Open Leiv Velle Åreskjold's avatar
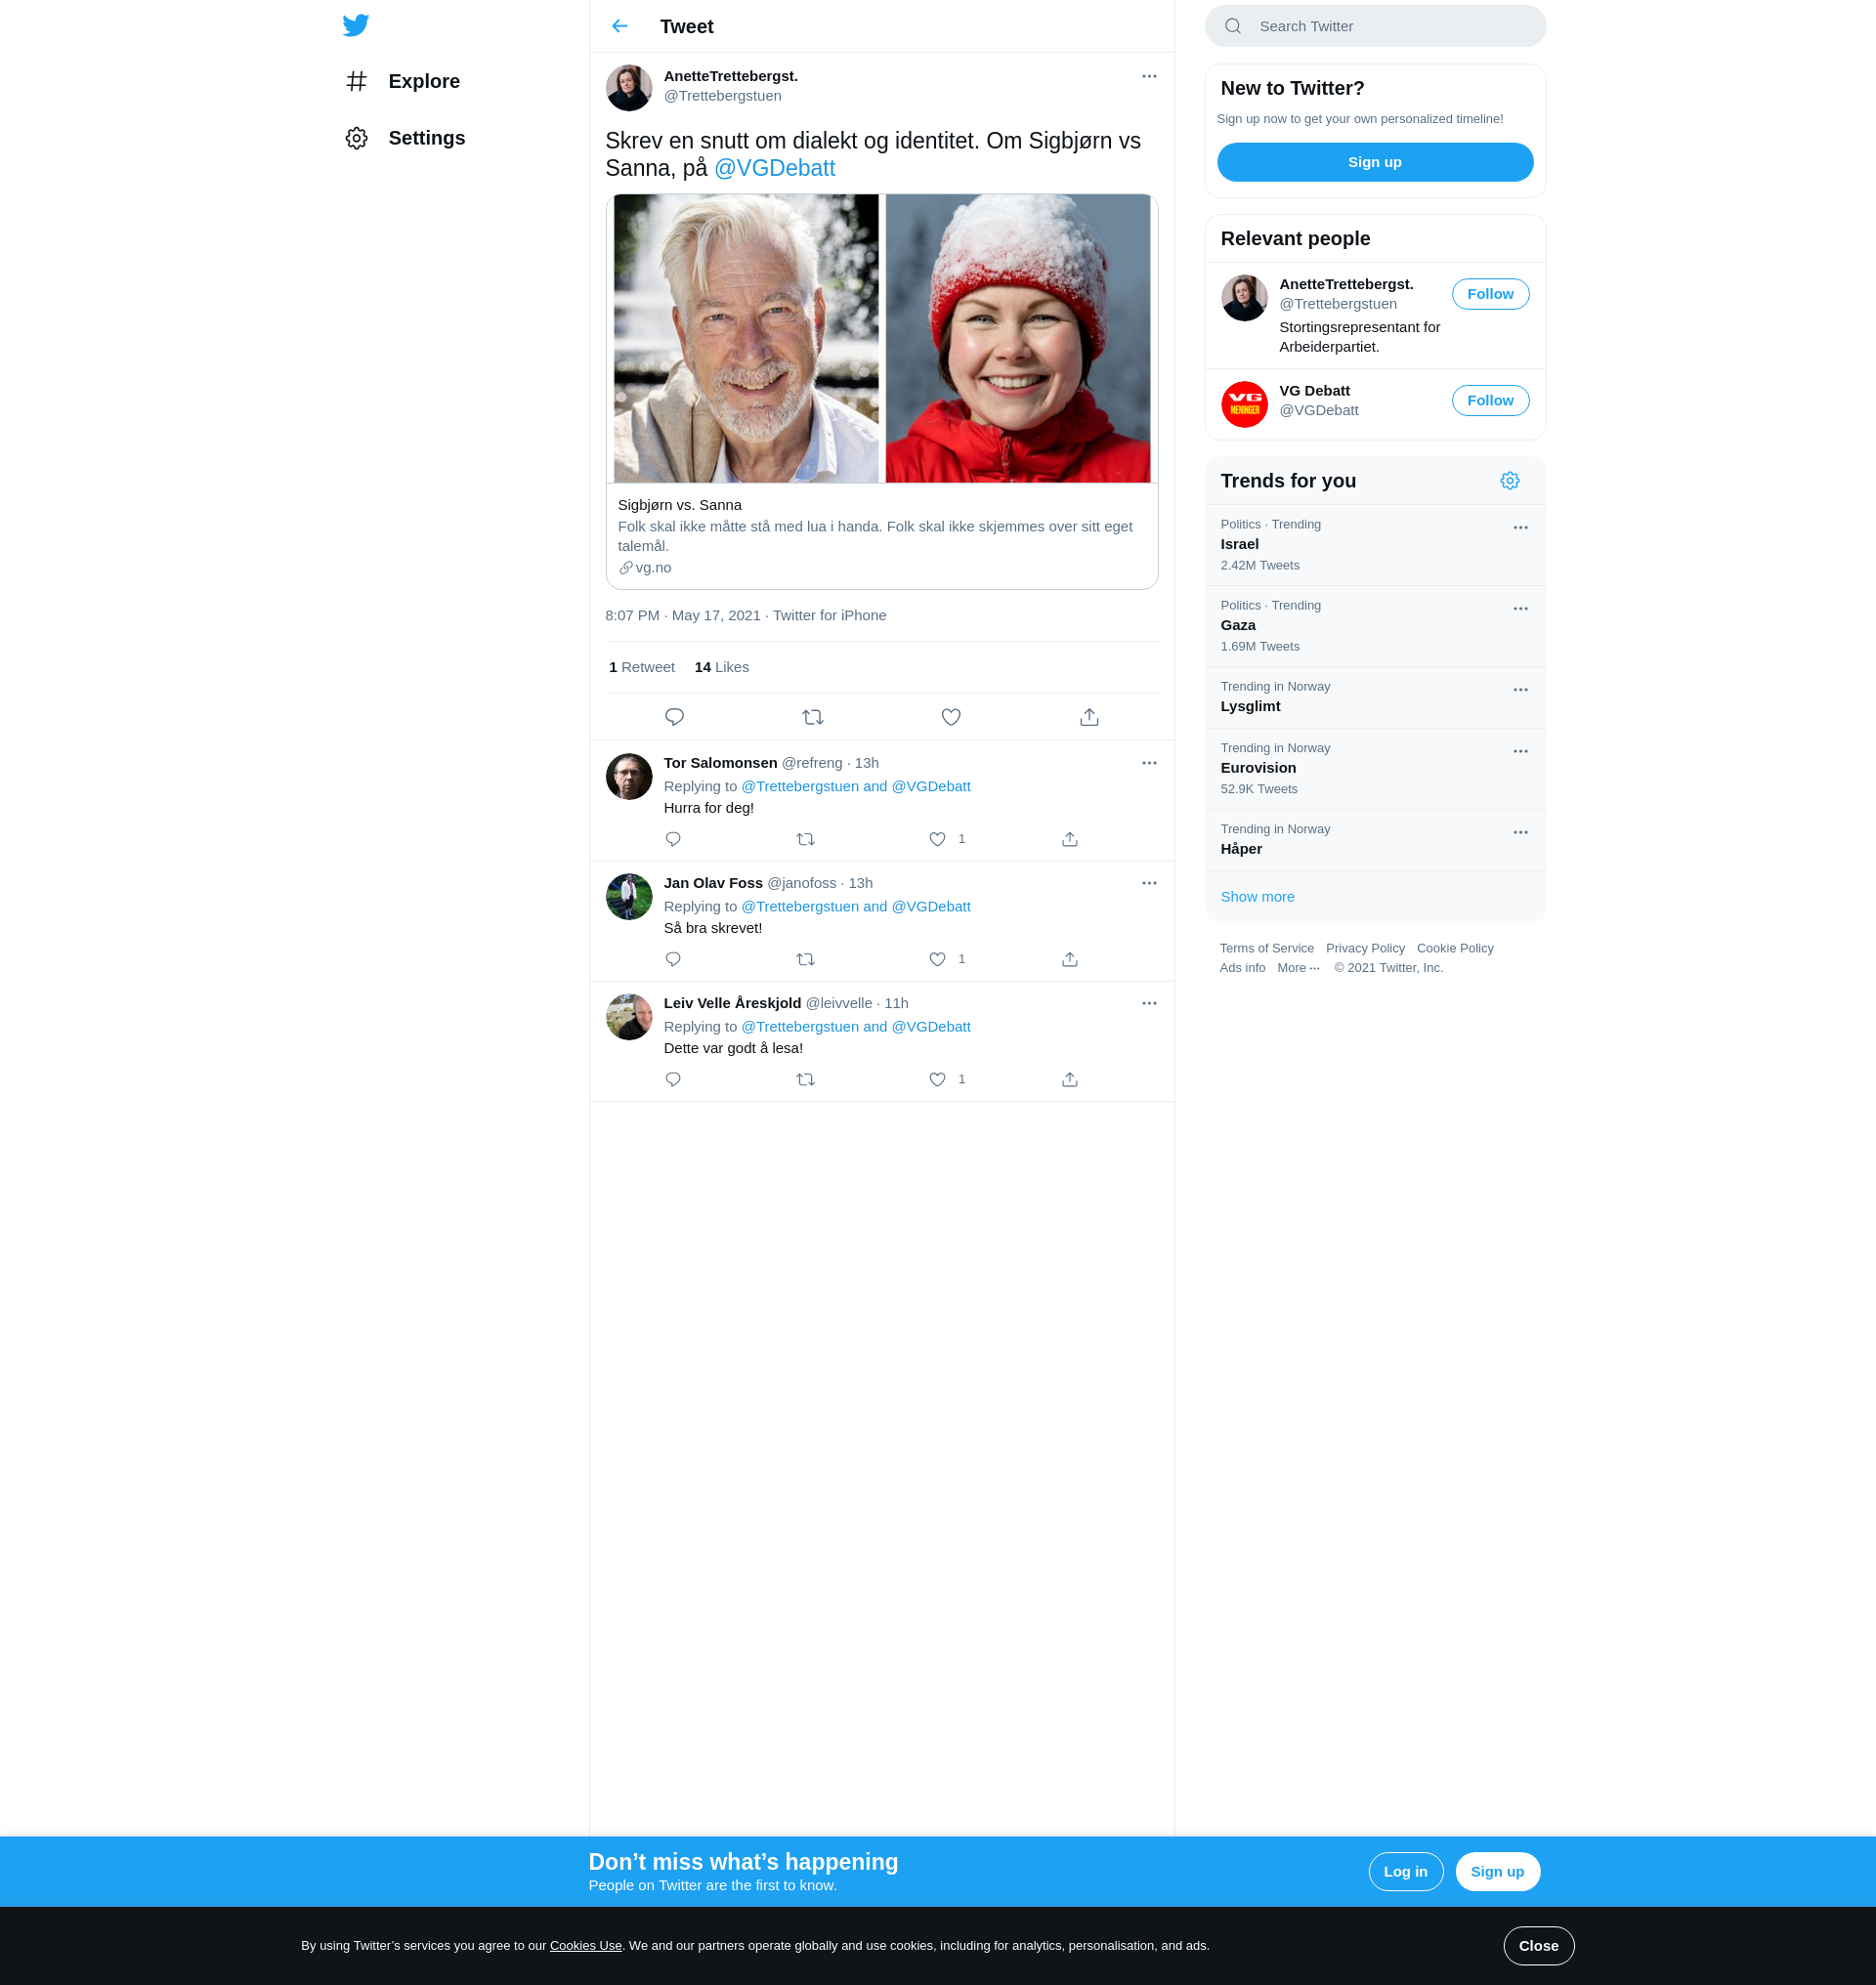The height and width of the screenshot is (1985, 1876). click(629, 1016)
